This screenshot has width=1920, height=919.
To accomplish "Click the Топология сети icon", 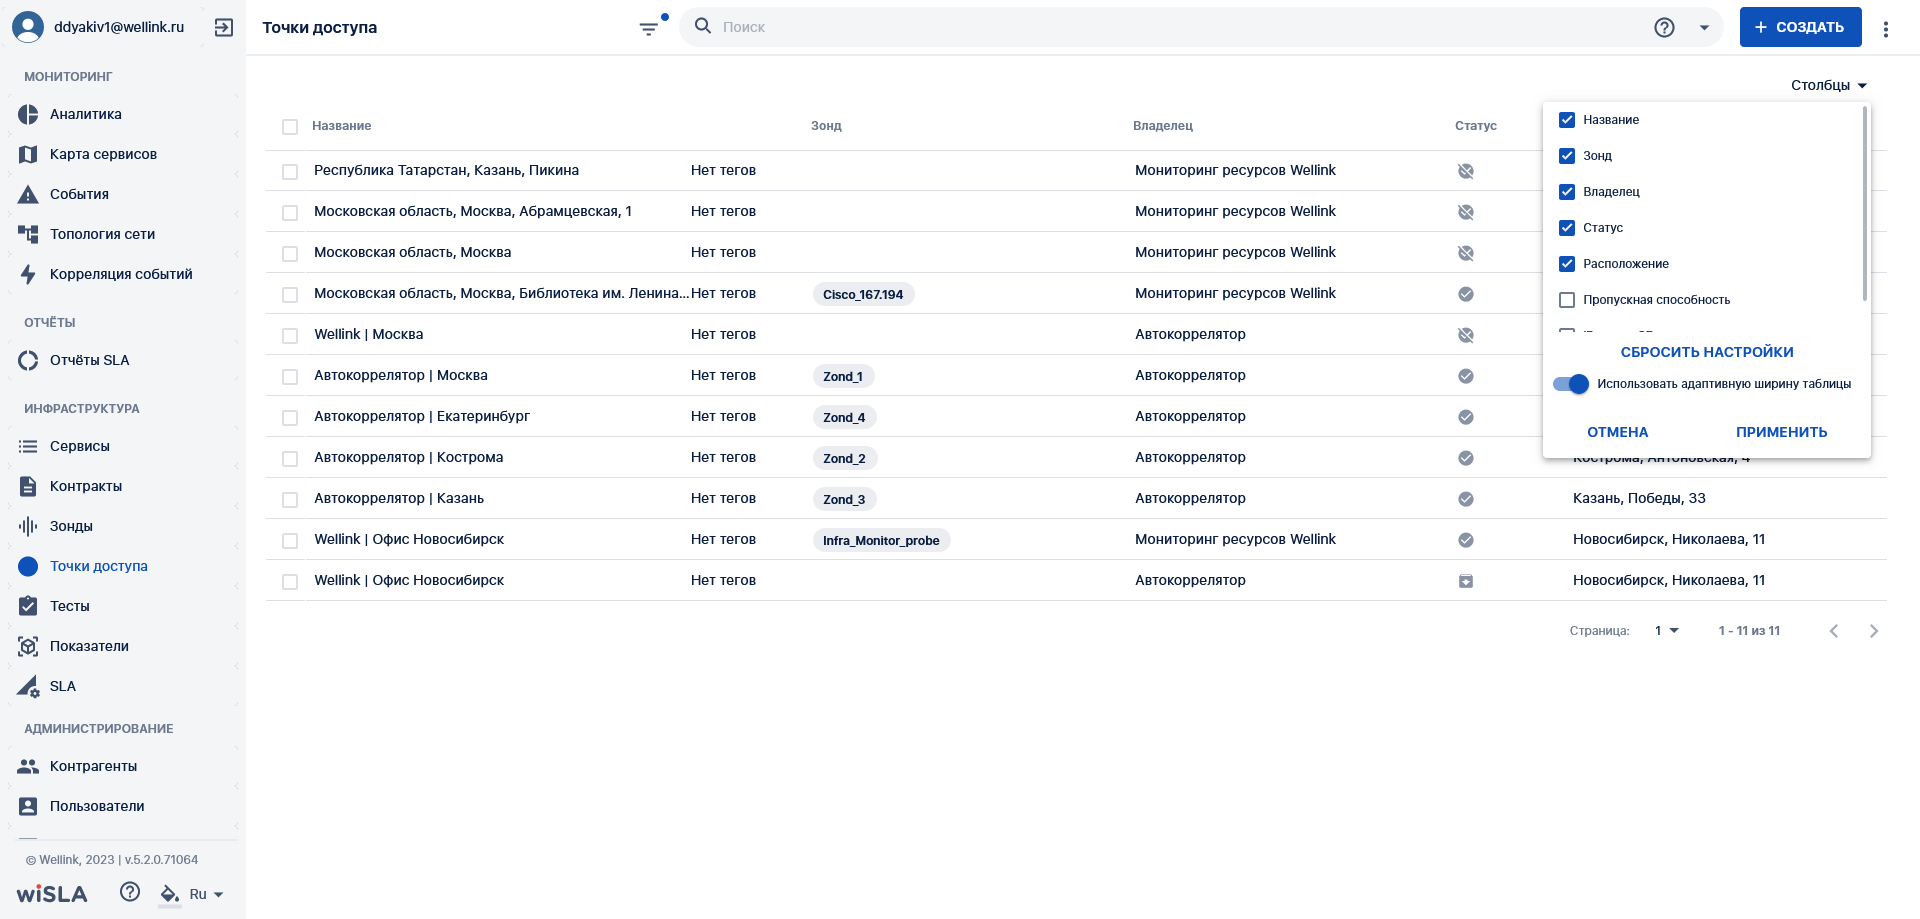I will click(28, 234).
